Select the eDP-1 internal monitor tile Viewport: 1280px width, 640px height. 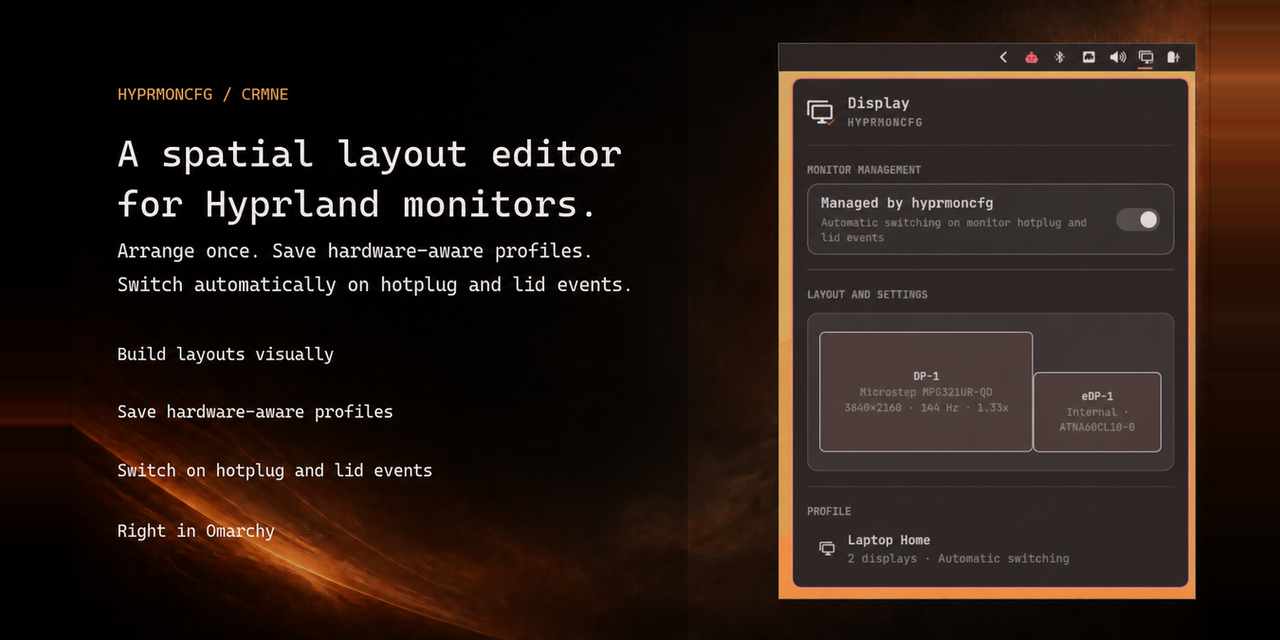pos(1097,412)
